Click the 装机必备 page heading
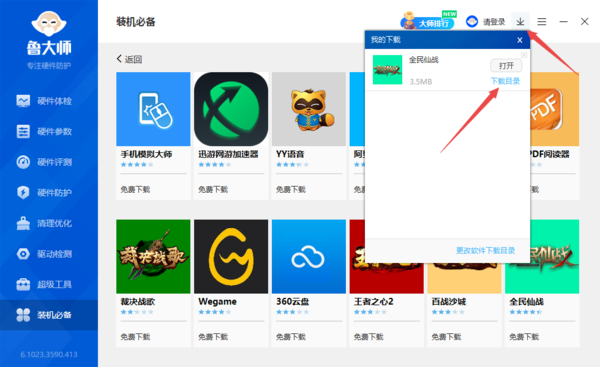Screen dimensions: 600x367 [x=136, y=22]
